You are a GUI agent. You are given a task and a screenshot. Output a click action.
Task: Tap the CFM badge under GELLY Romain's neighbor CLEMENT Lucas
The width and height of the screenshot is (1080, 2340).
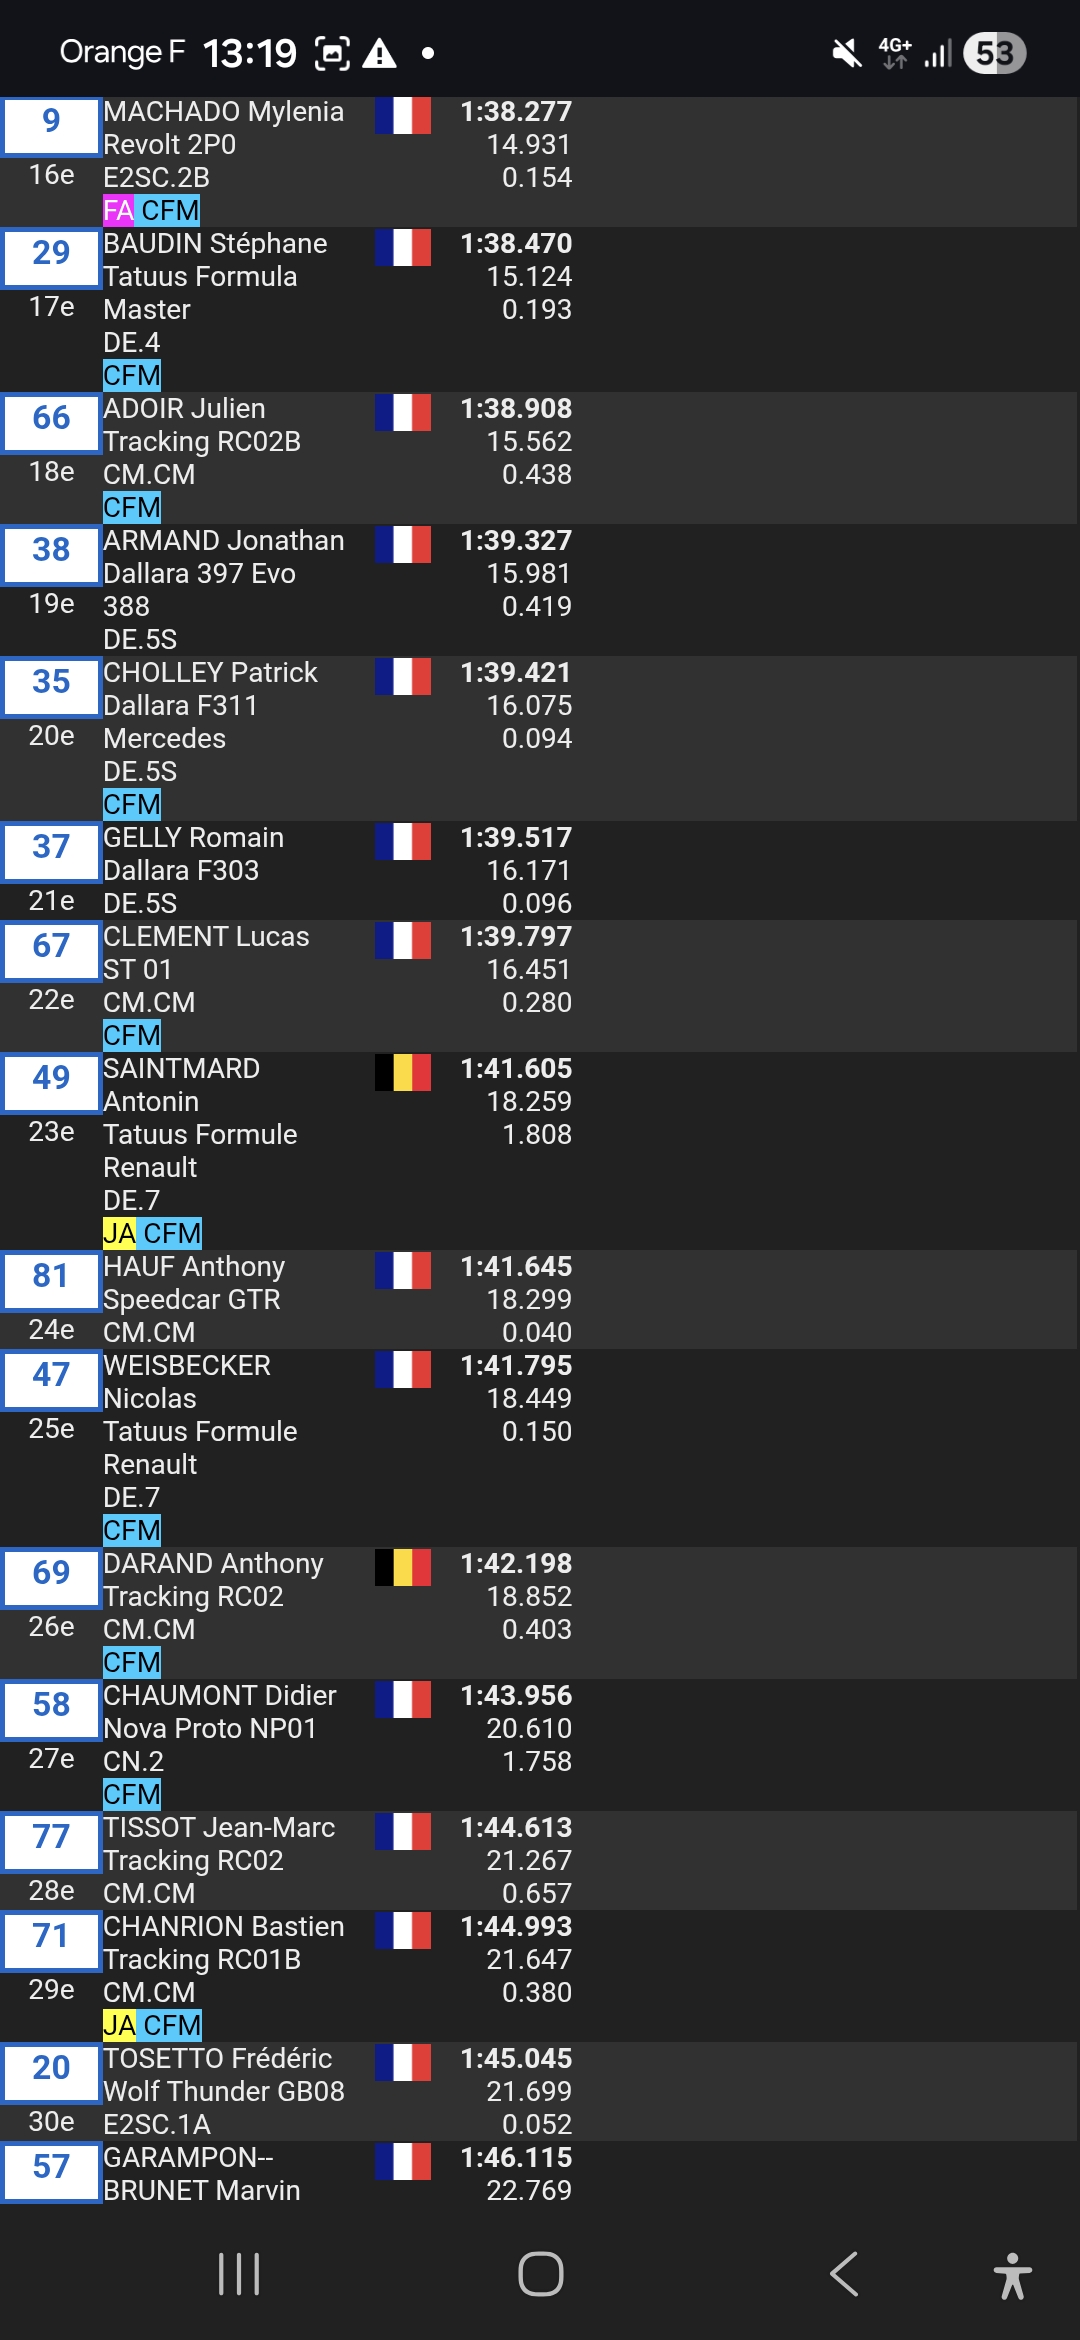click(x=132, y=1036)
